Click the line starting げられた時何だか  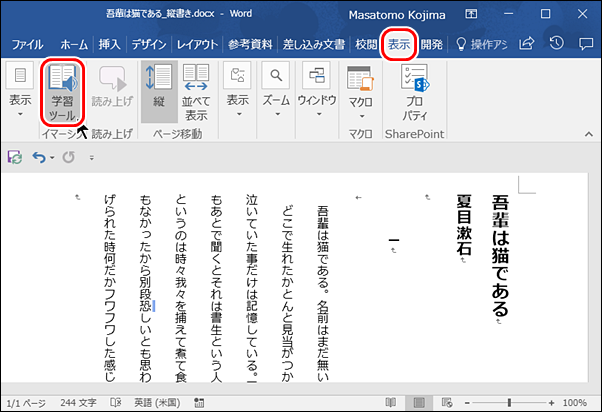110,288
